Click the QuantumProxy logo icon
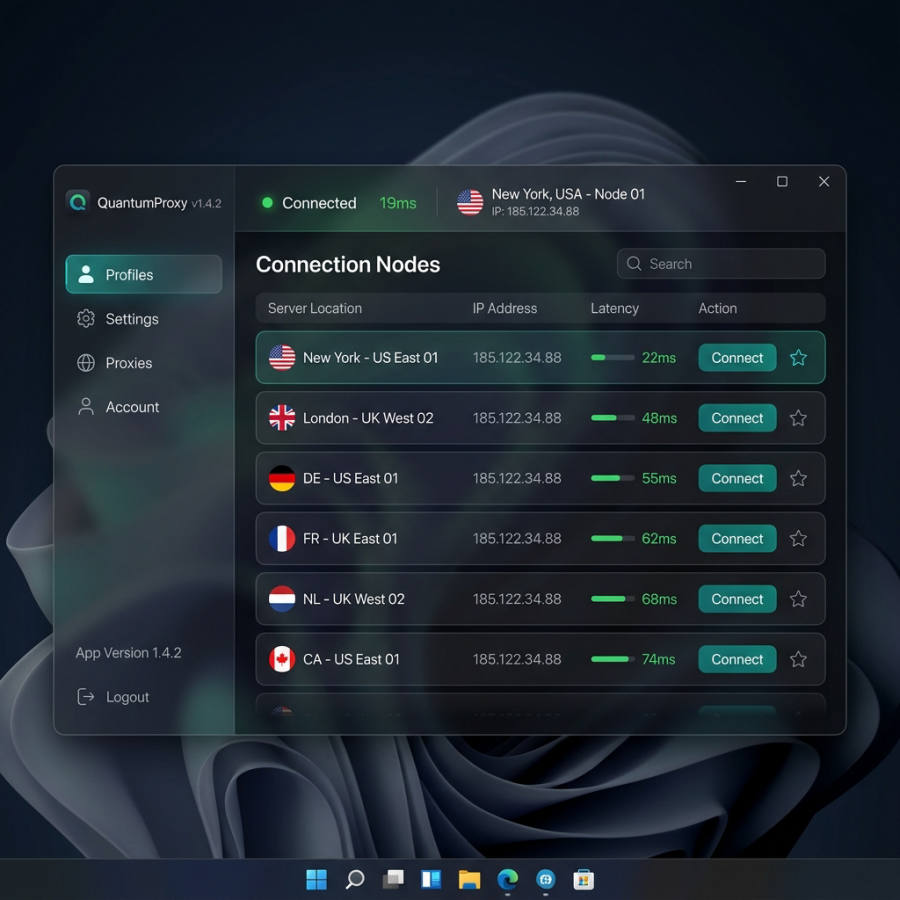Viewport: 900px width, 900px height. [77, 202]
